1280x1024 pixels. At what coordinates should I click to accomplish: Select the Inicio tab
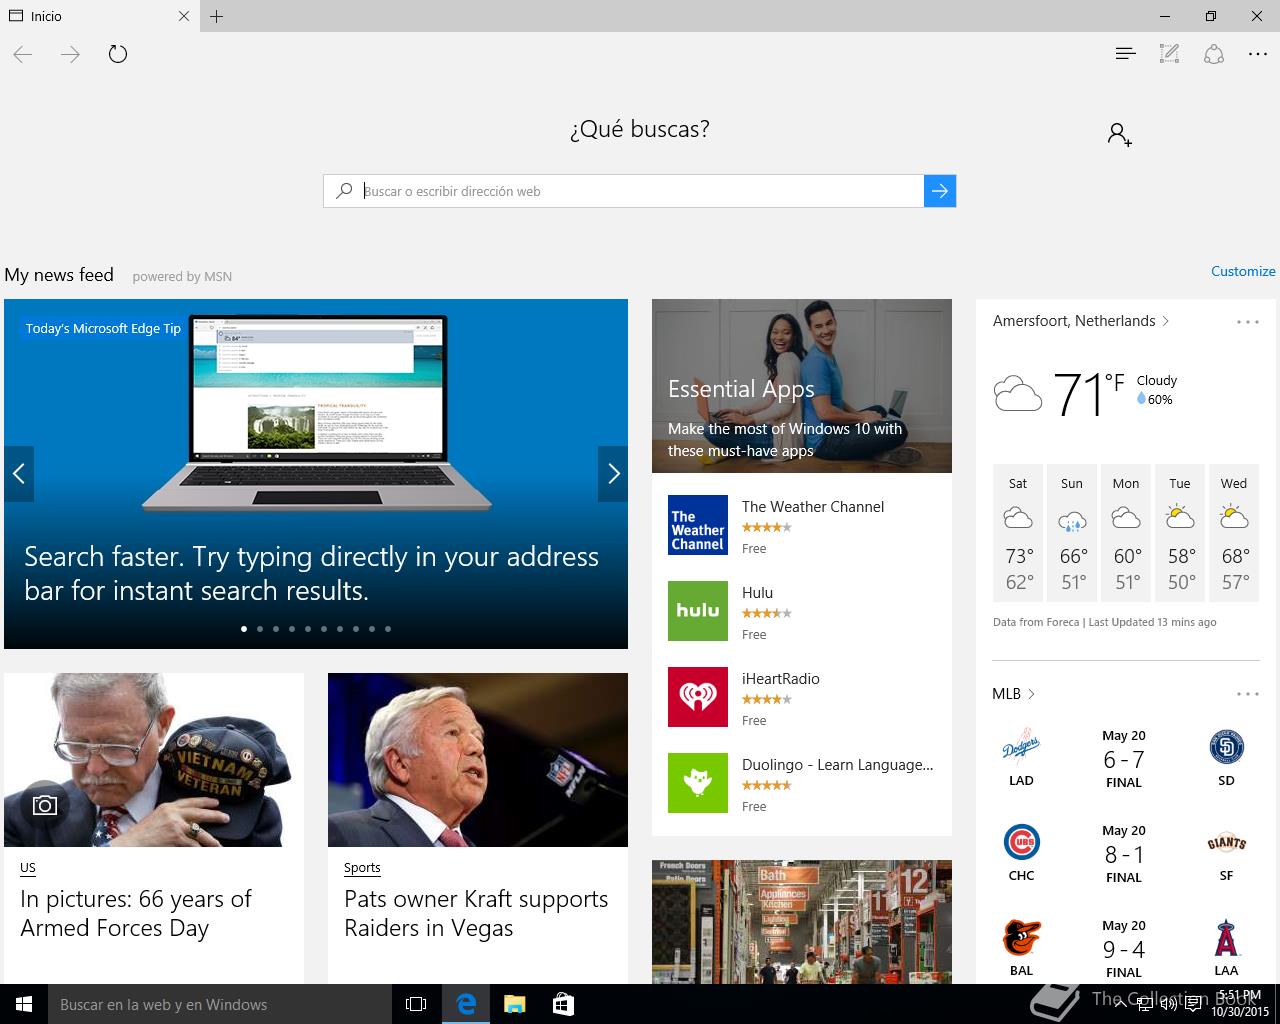pos(99,16)
